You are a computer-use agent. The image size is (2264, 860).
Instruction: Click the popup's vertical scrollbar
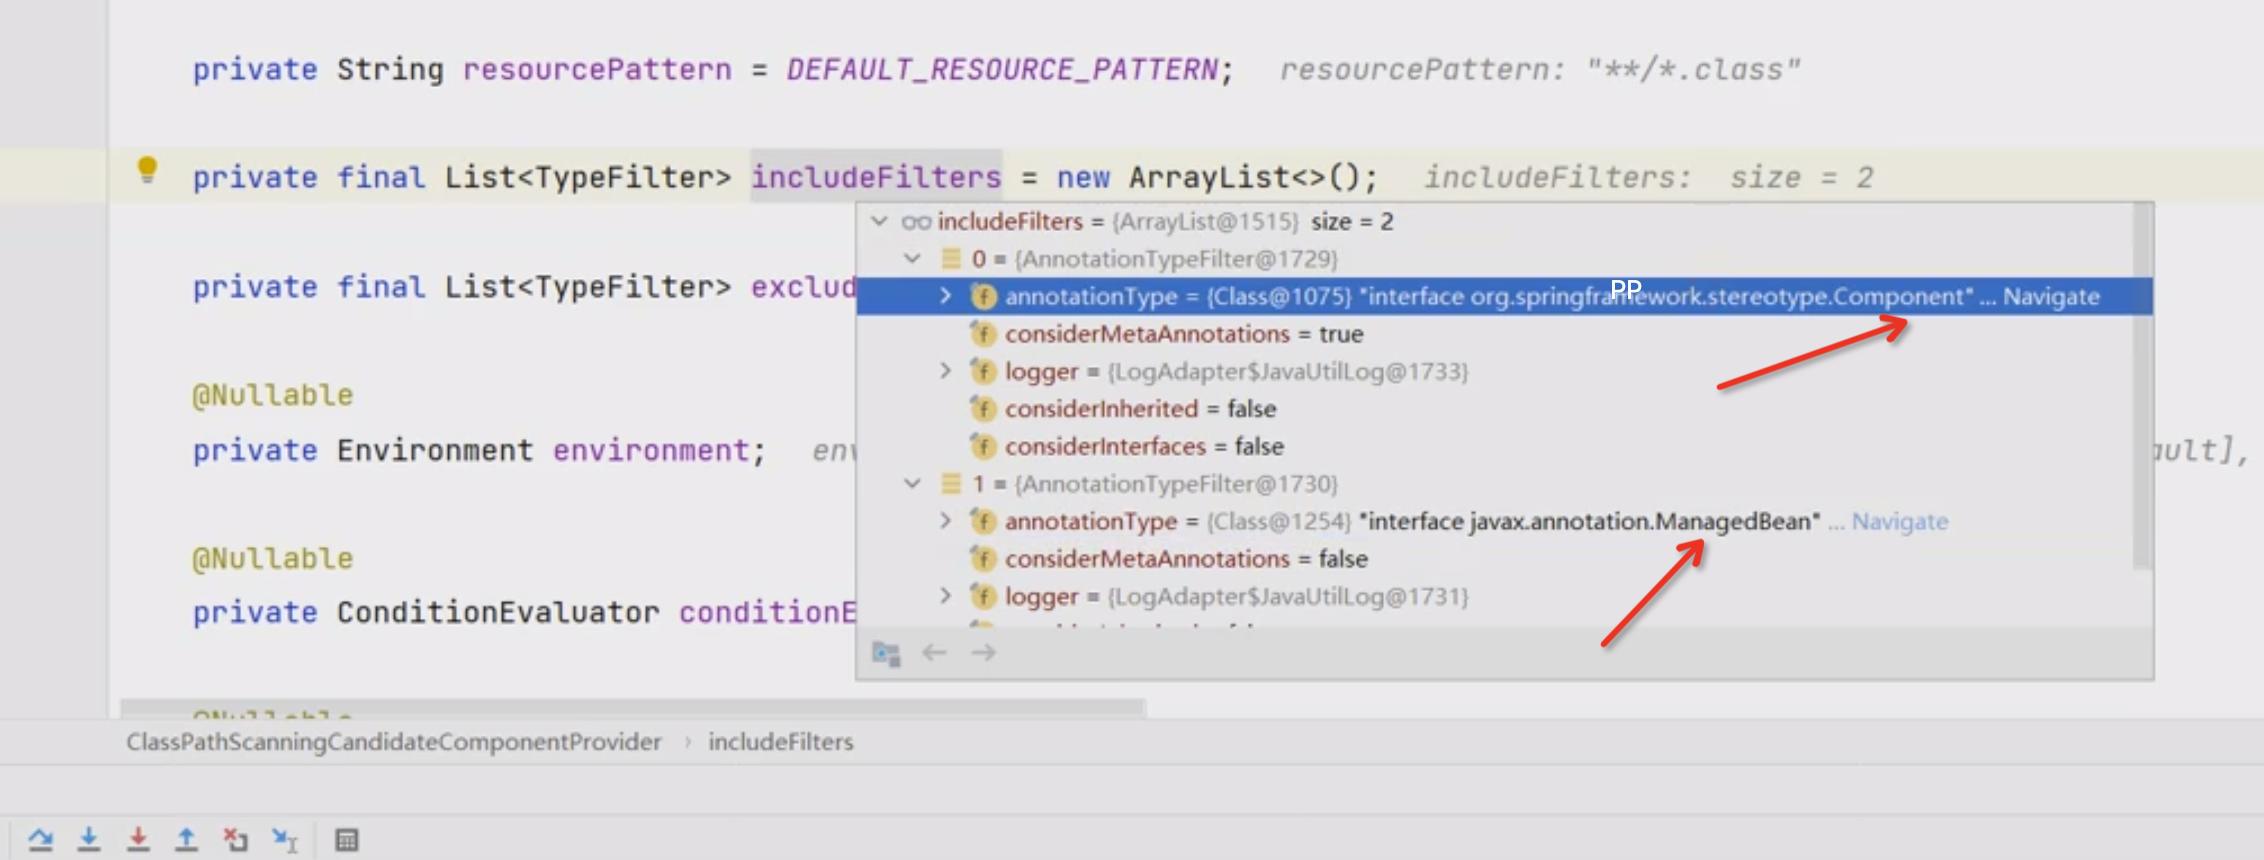click(2141, 386)
